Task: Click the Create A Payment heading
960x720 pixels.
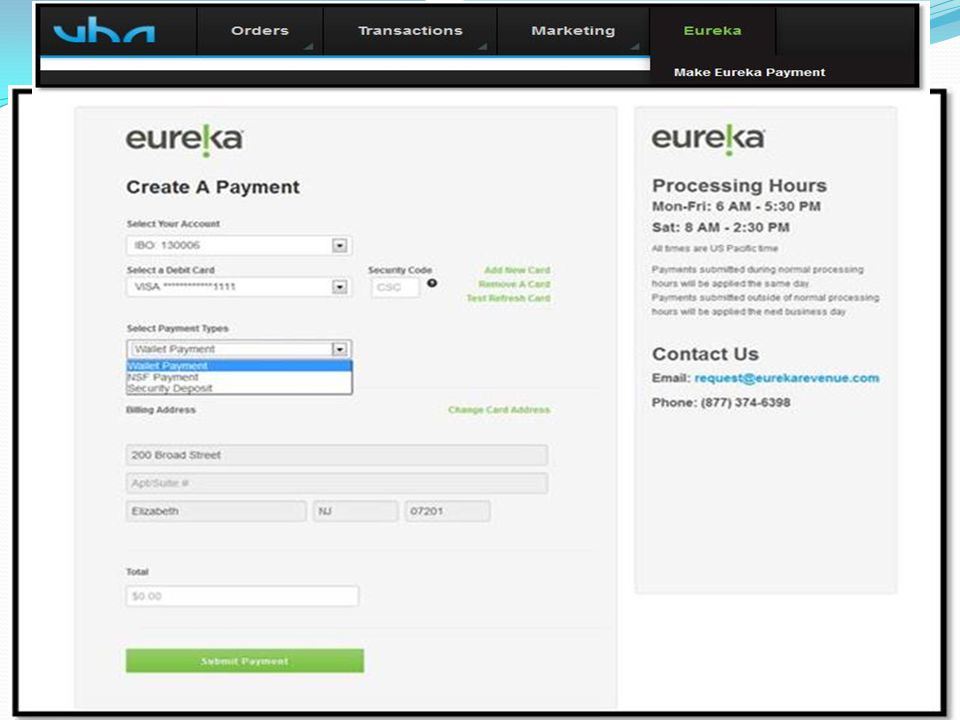Action: click(213, 187)
